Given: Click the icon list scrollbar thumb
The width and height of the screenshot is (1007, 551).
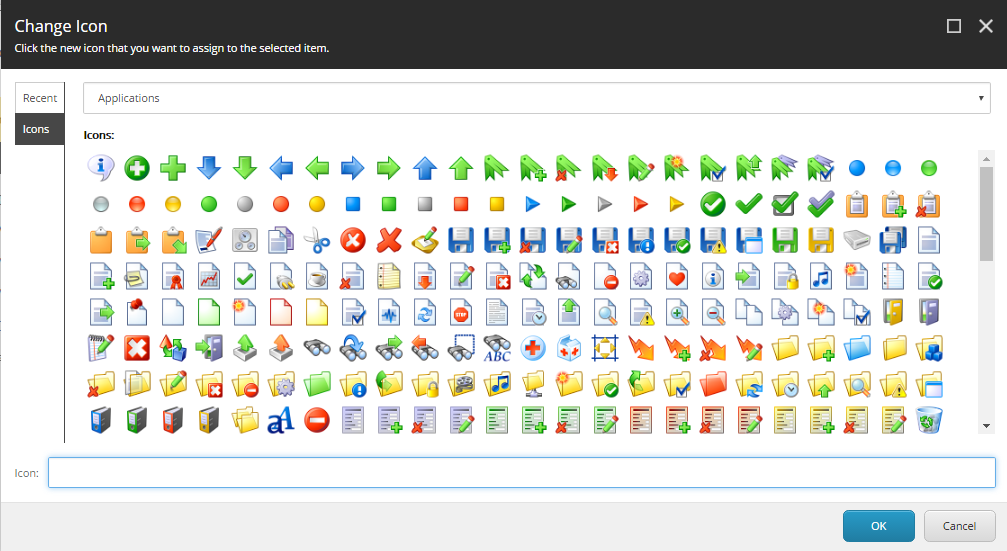Looking at the screenshot, I should (986, 213).
